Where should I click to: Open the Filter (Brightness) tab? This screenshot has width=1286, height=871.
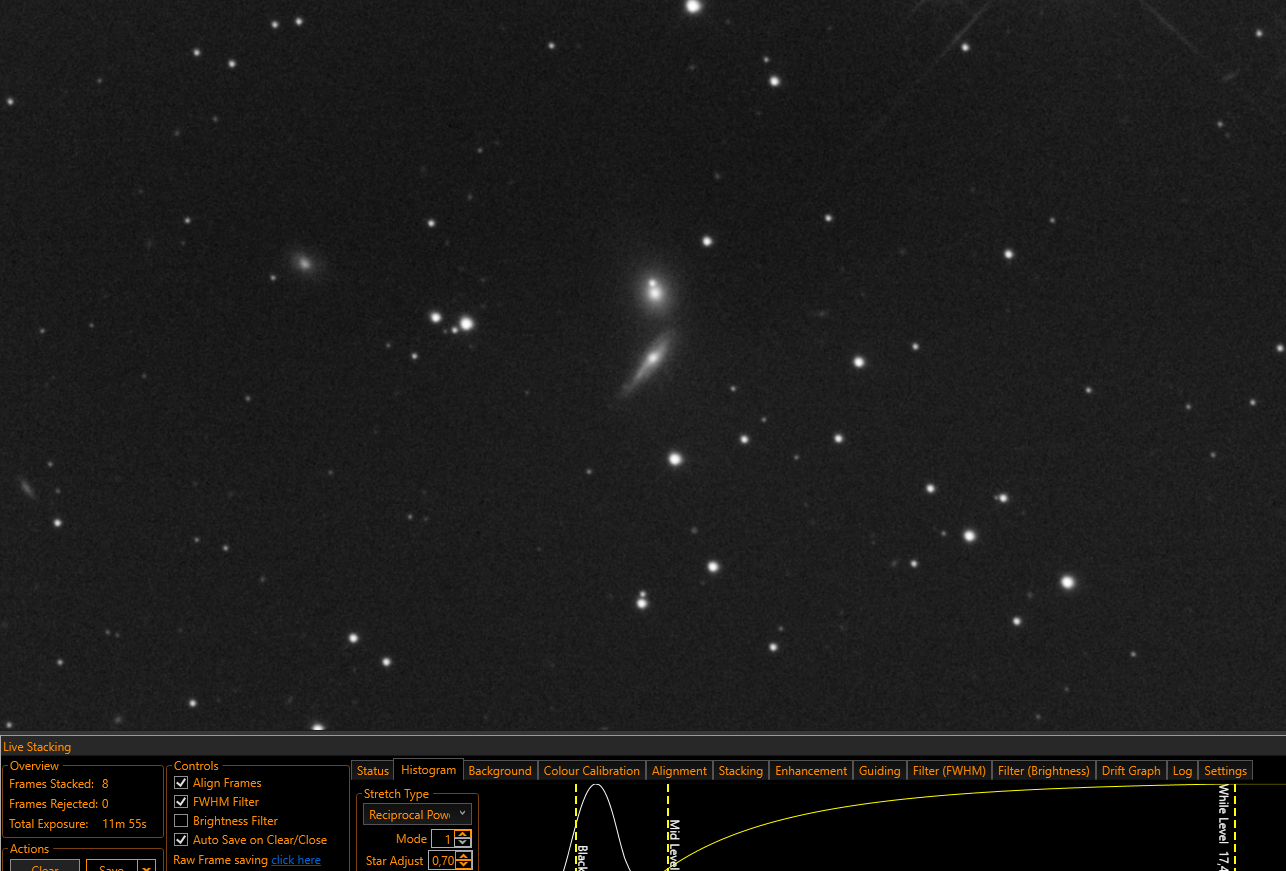[x=1043, y=771]
